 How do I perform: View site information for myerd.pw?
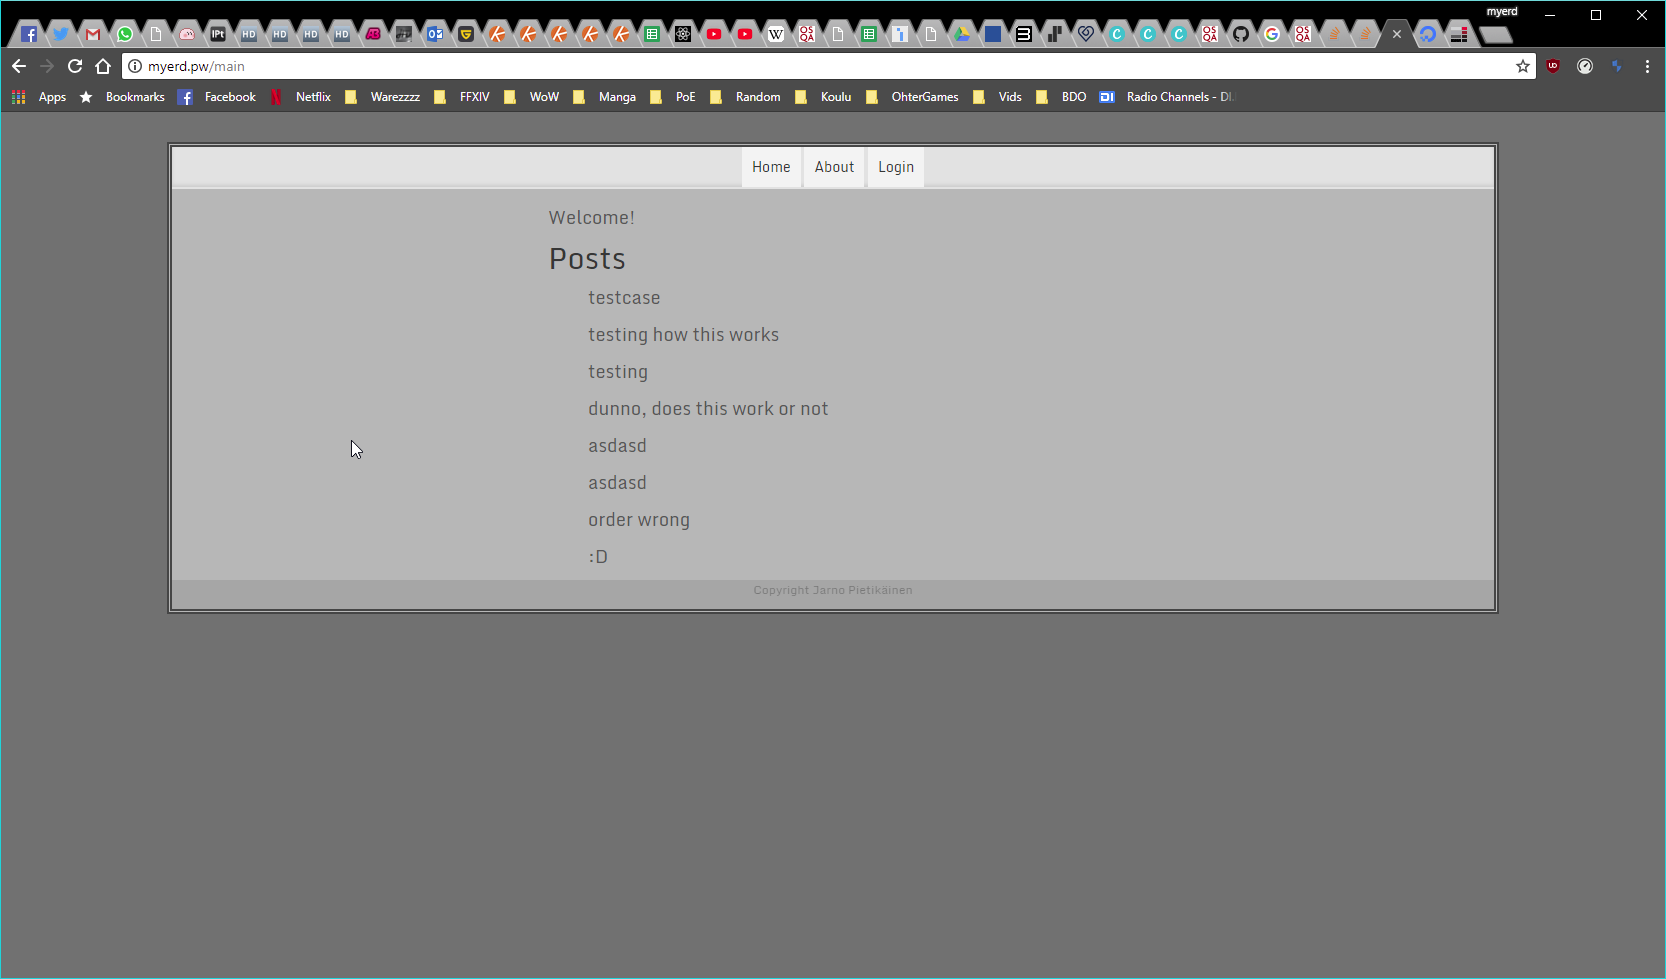(x=135, y=66)
